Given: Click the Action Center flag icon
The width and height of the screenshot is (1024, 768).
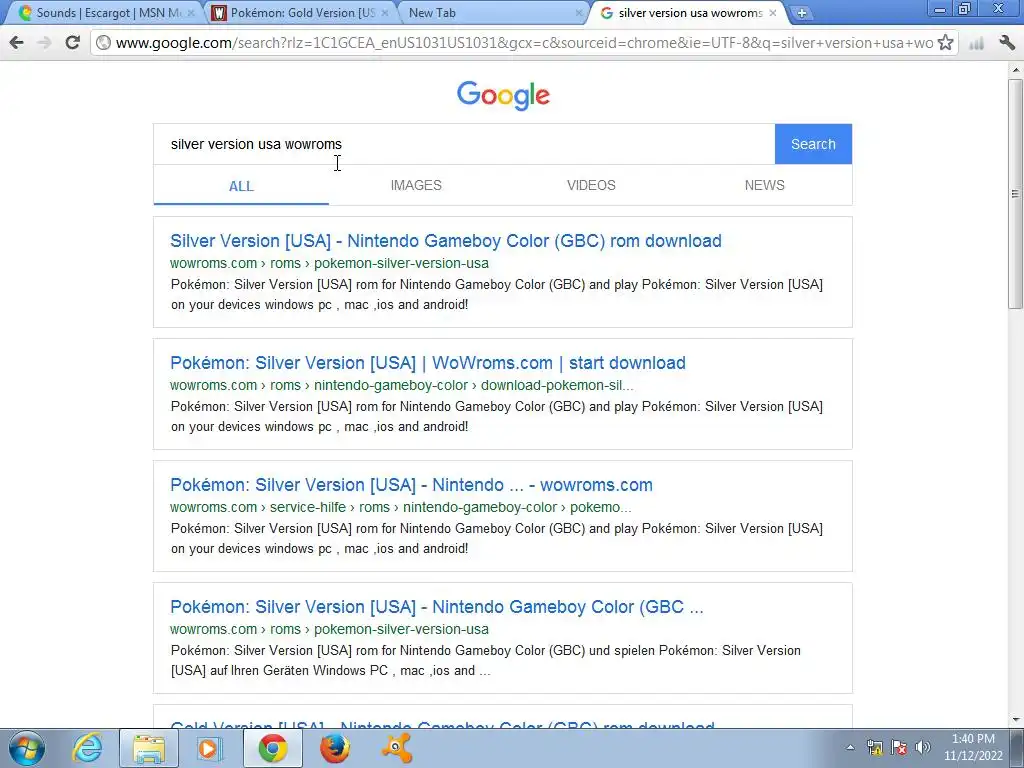Looking at the screenshot, I should pos(899,748).
